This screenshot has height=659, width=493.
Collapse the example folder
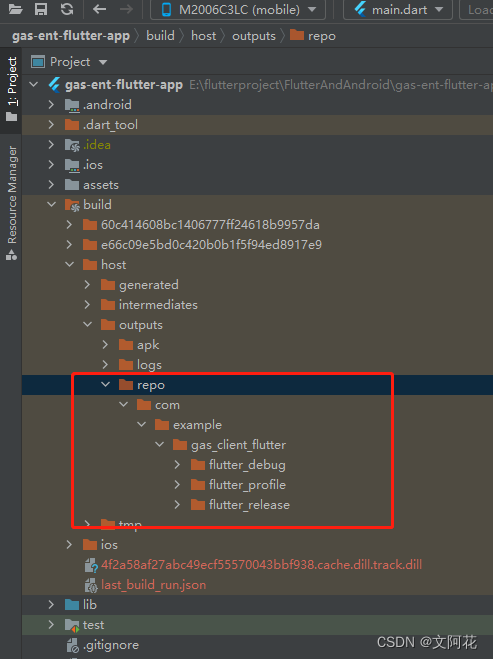[142, 424]
